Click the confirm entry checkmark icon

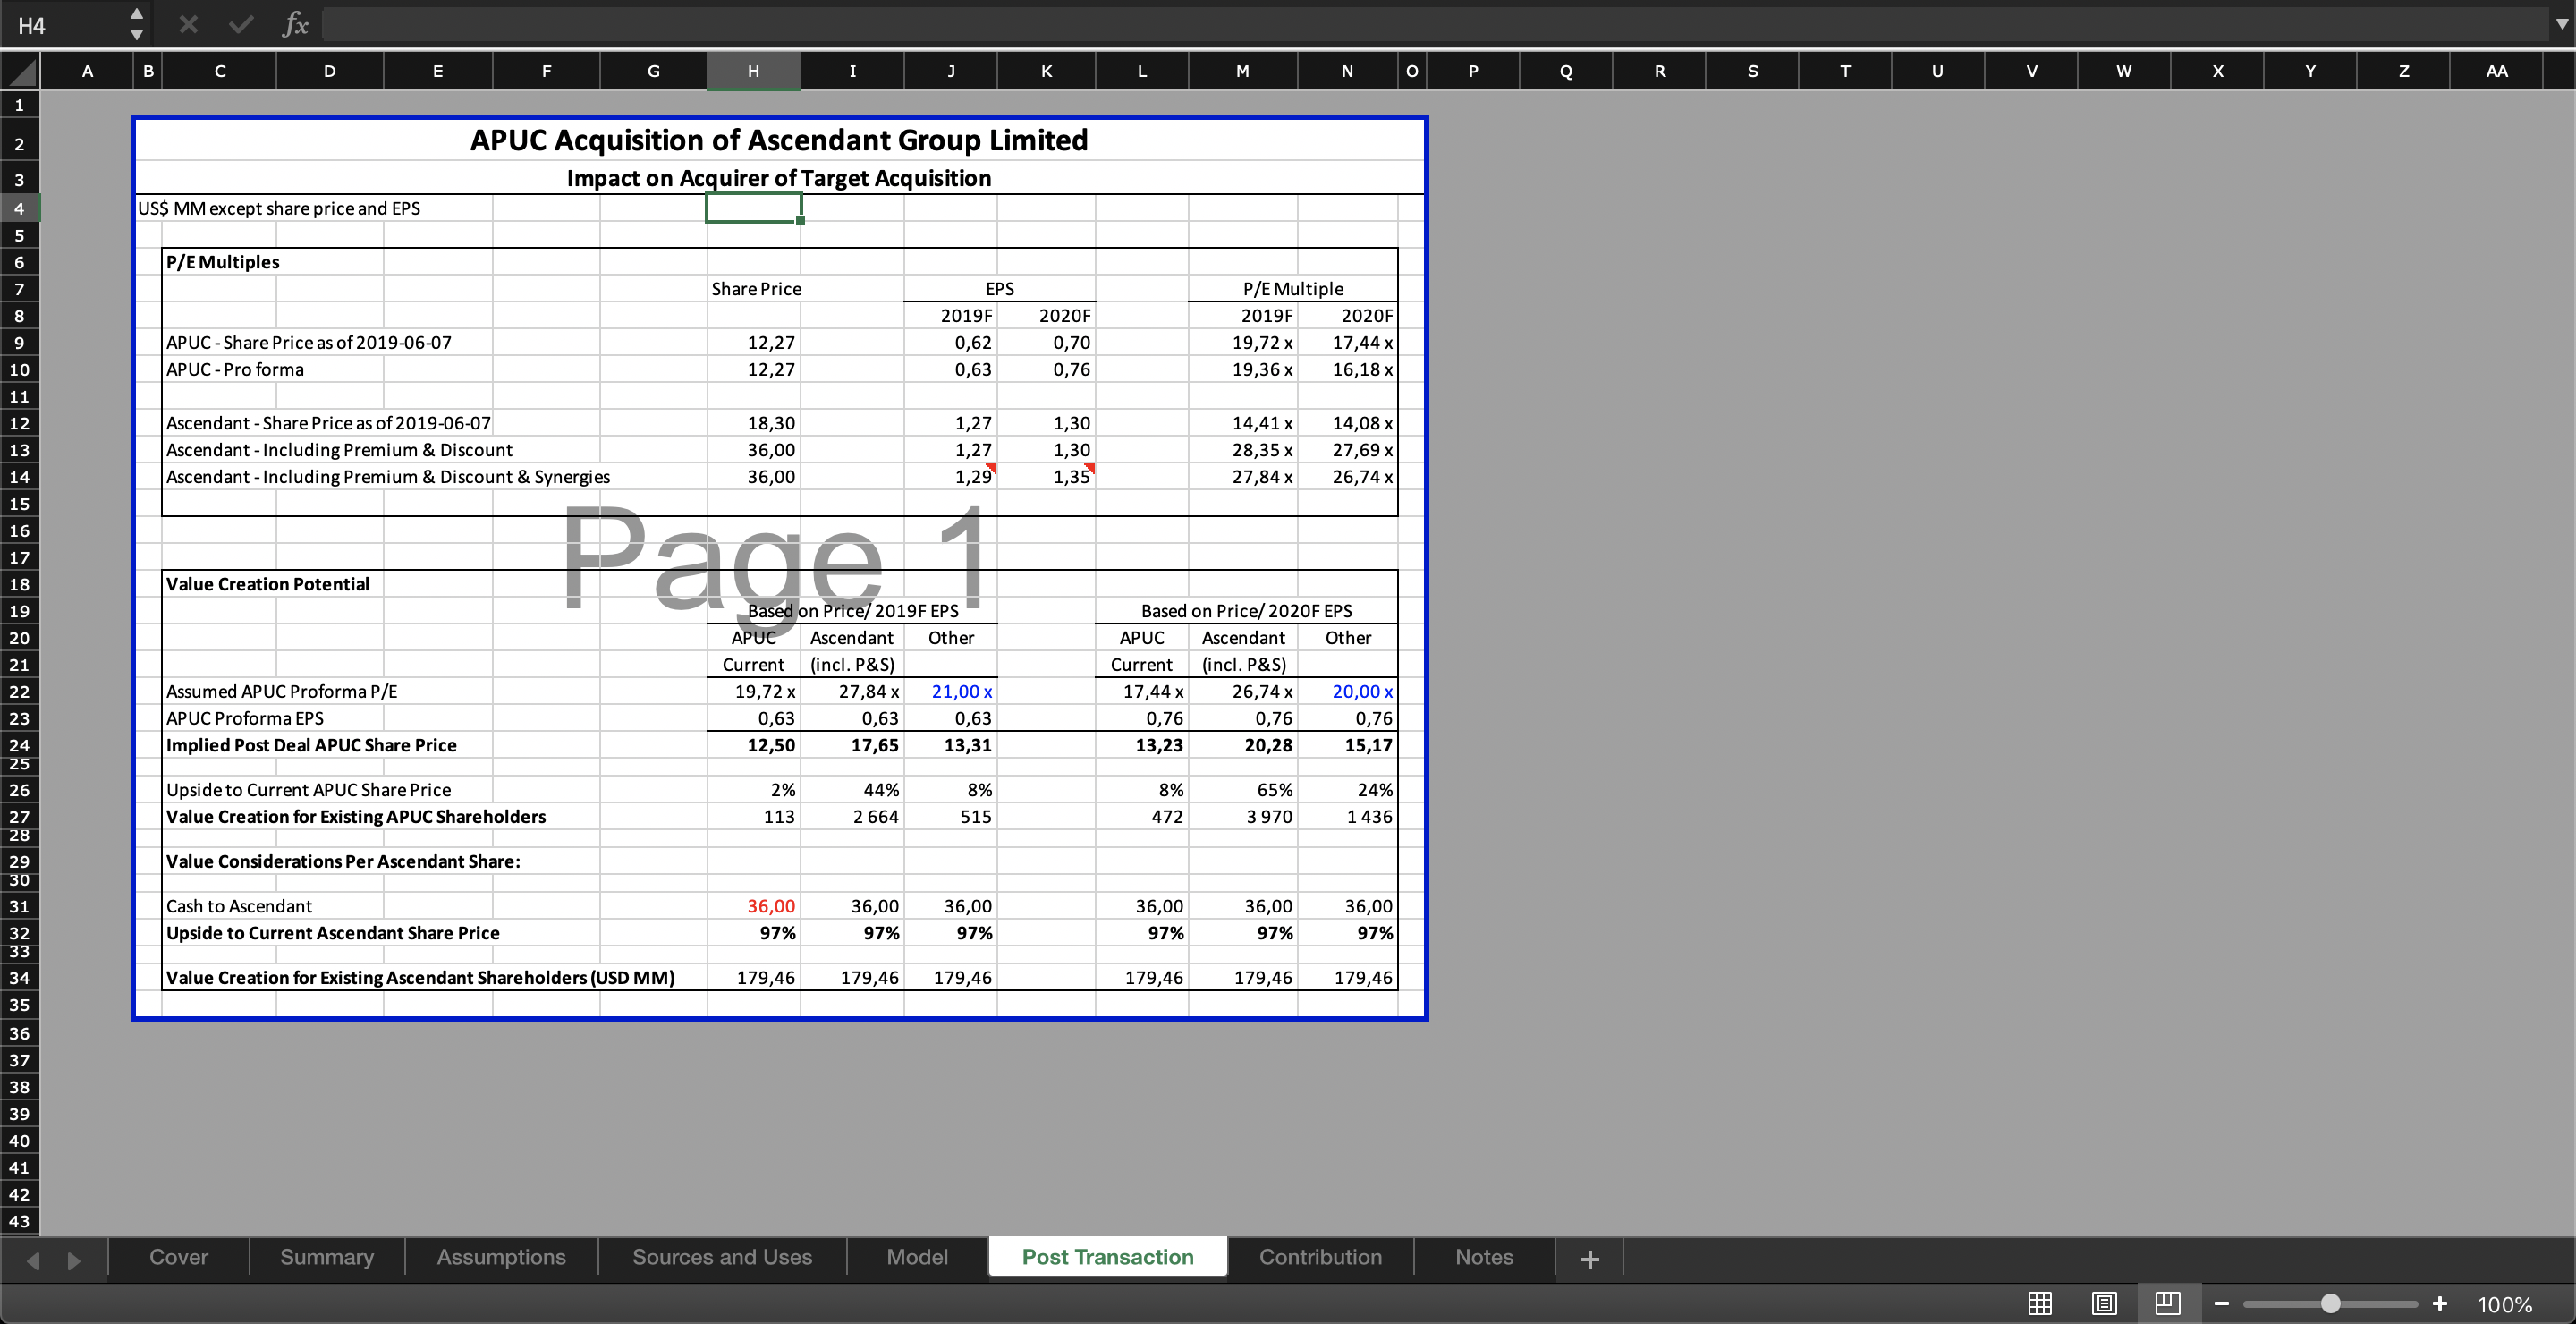241,24
